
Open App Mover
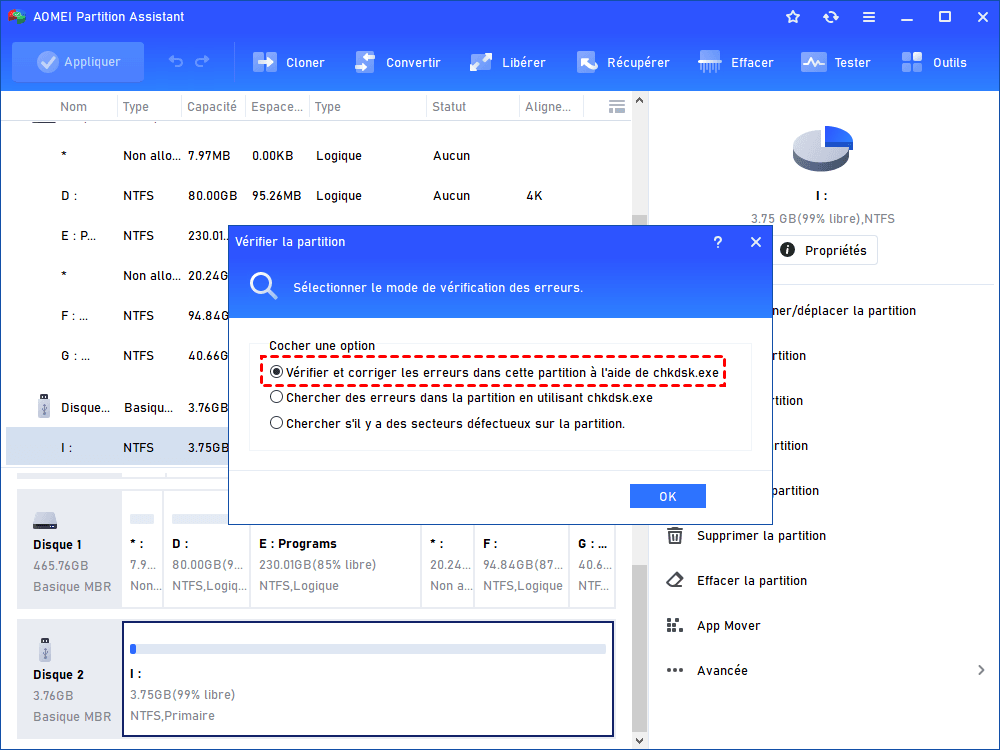[728, 626]
